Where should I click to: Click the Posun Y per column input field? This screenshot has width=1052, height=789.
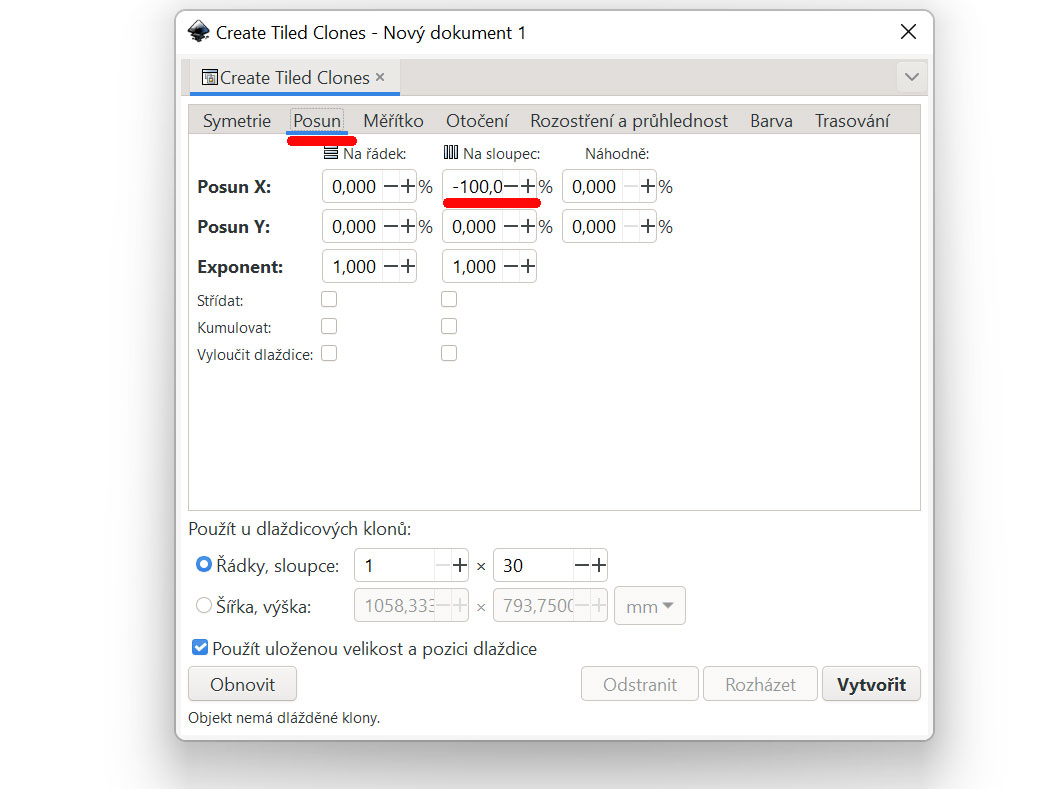[x=474, y=227]
